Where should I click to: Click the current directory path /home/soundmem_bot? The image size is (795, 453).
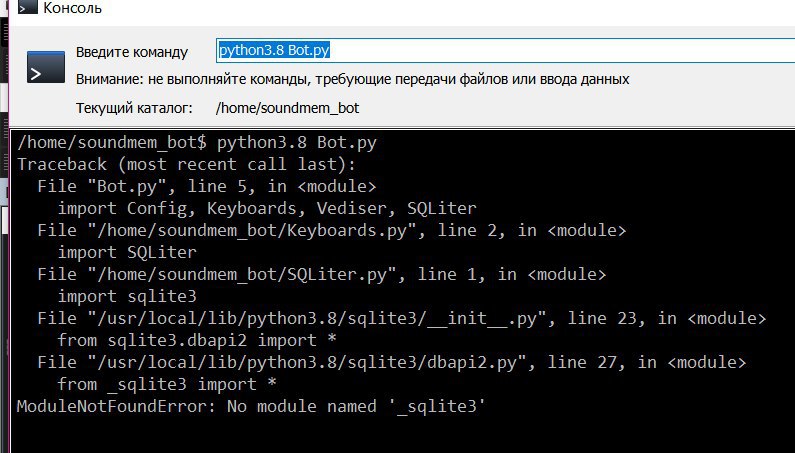coord(287,108)
